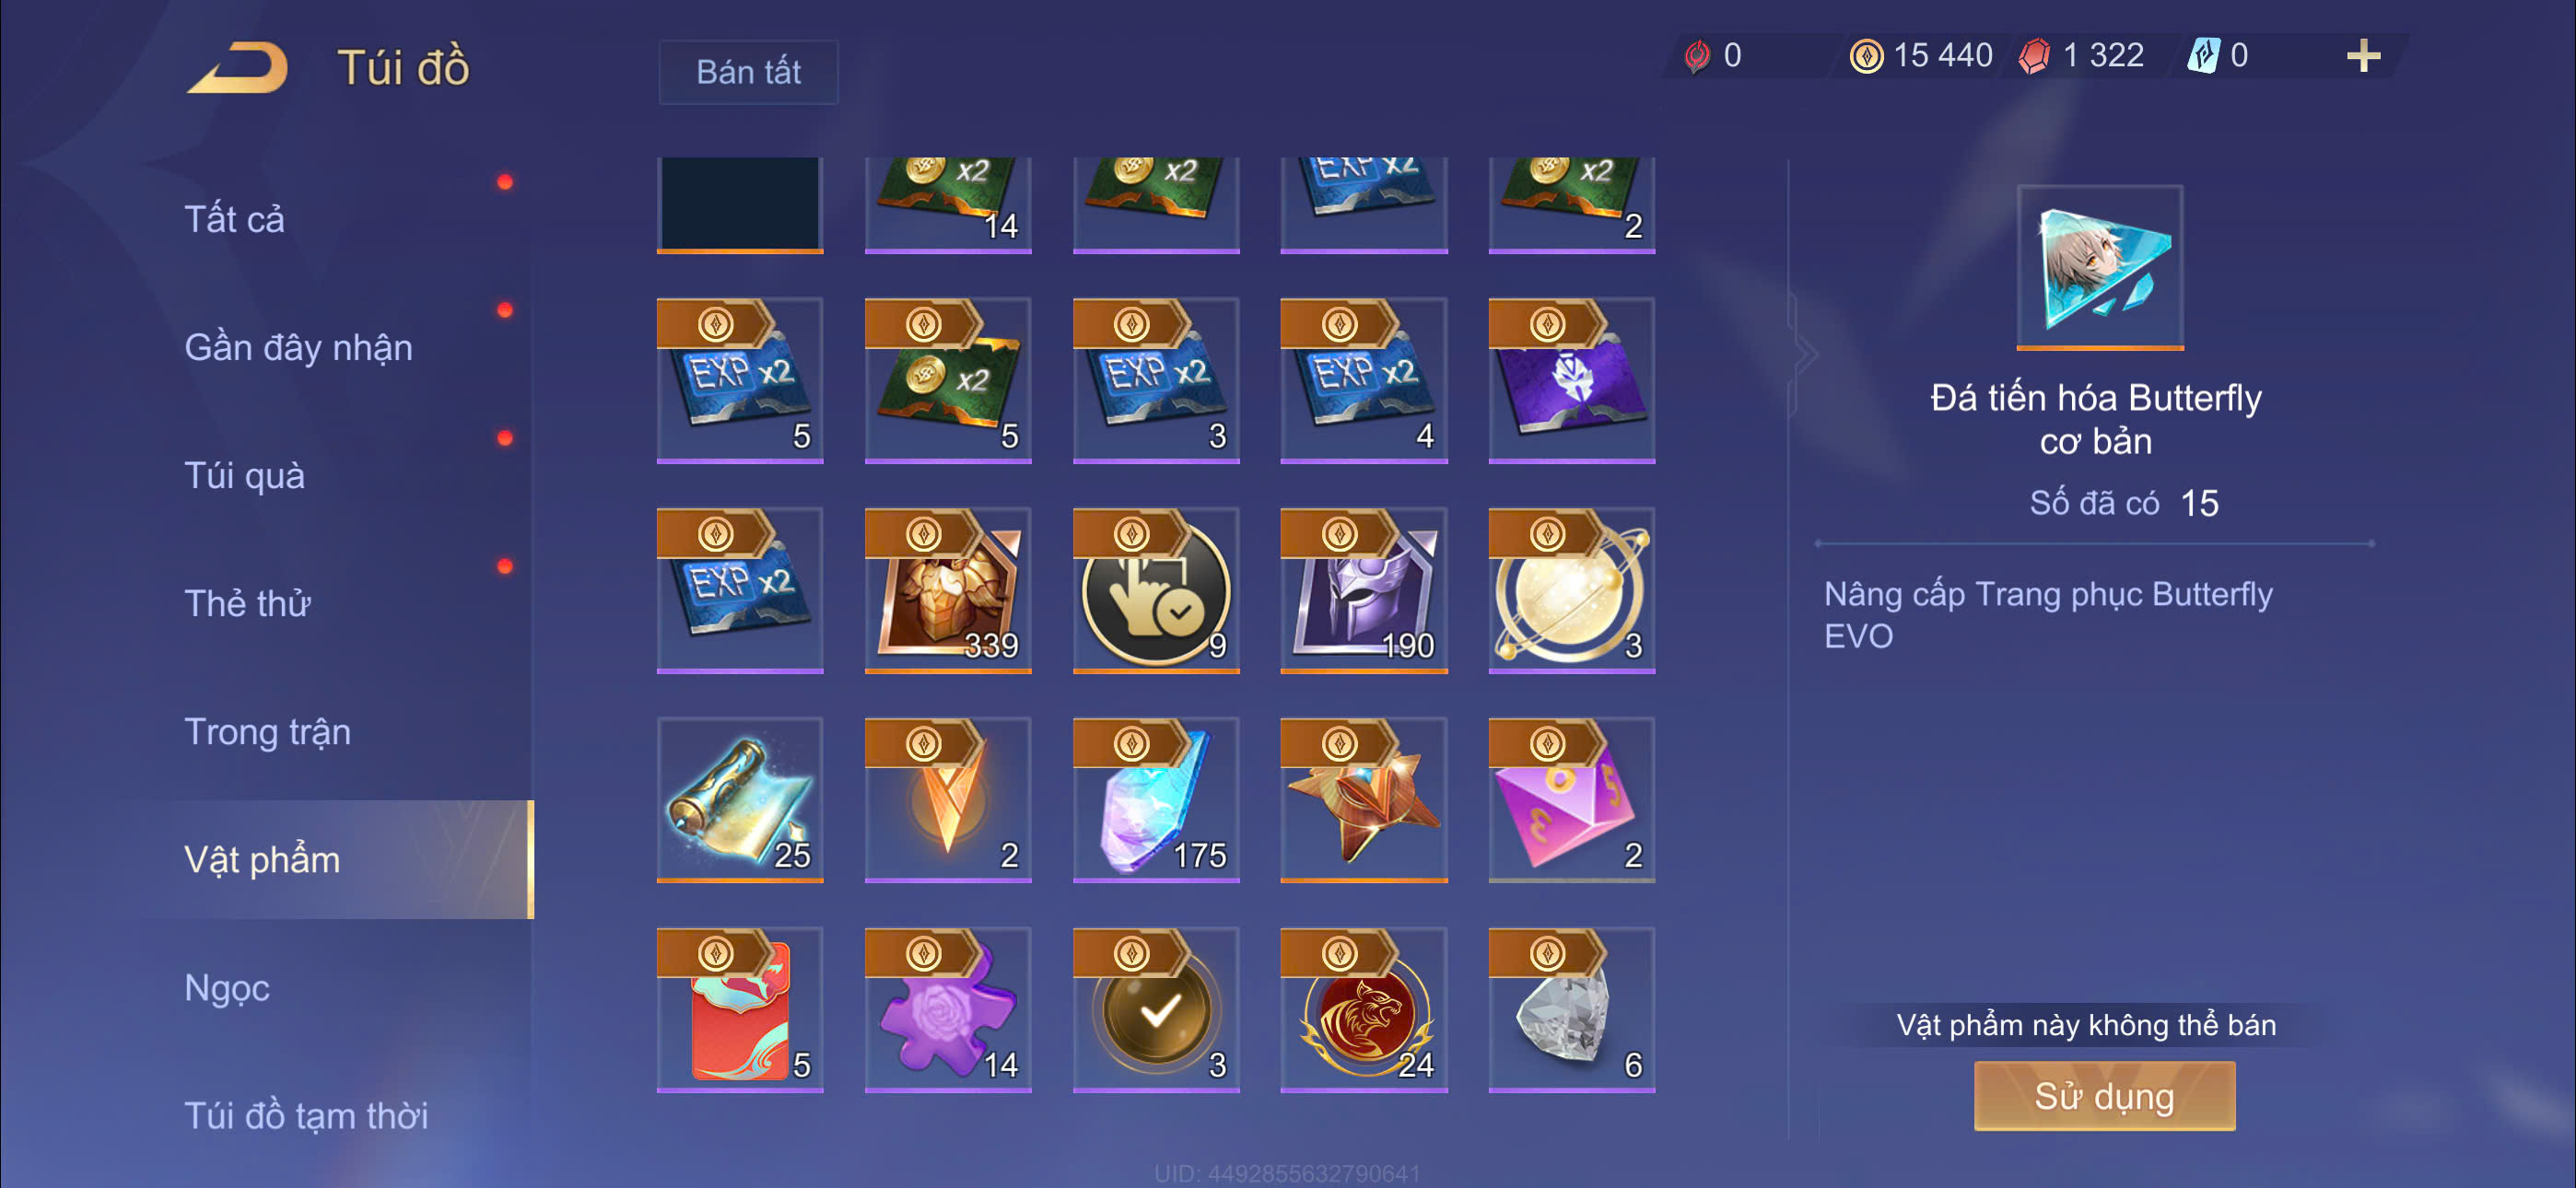Select the hand tap token showing 9
Image resolution: width=2576 pixels, height=1188 pixels.
(1156, 589)
